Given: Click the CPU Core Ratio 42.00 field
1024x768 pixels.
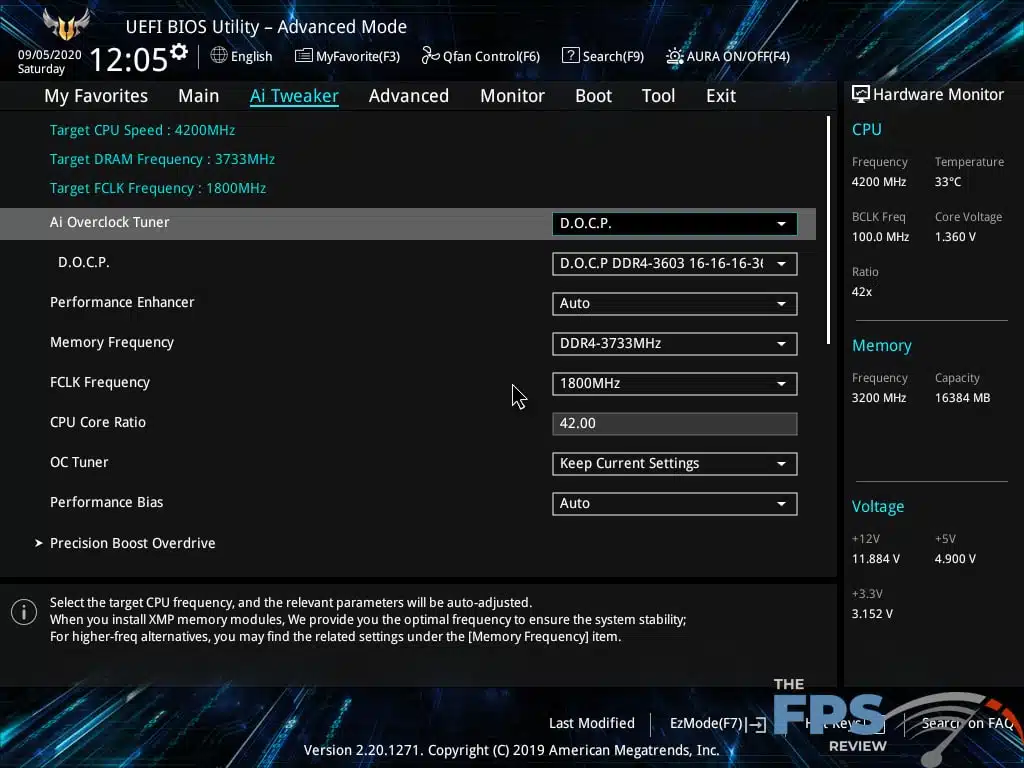Looking at the screenshot, I should click(675, 424).
